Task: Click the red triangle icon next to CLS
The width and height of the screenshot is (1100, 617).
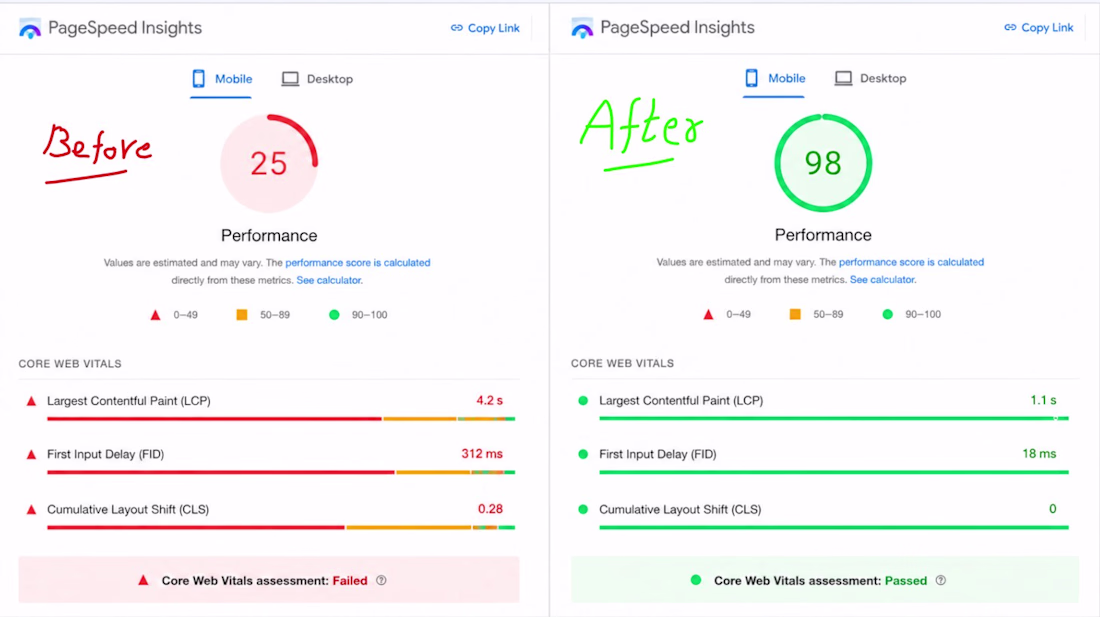Action: 31,510
